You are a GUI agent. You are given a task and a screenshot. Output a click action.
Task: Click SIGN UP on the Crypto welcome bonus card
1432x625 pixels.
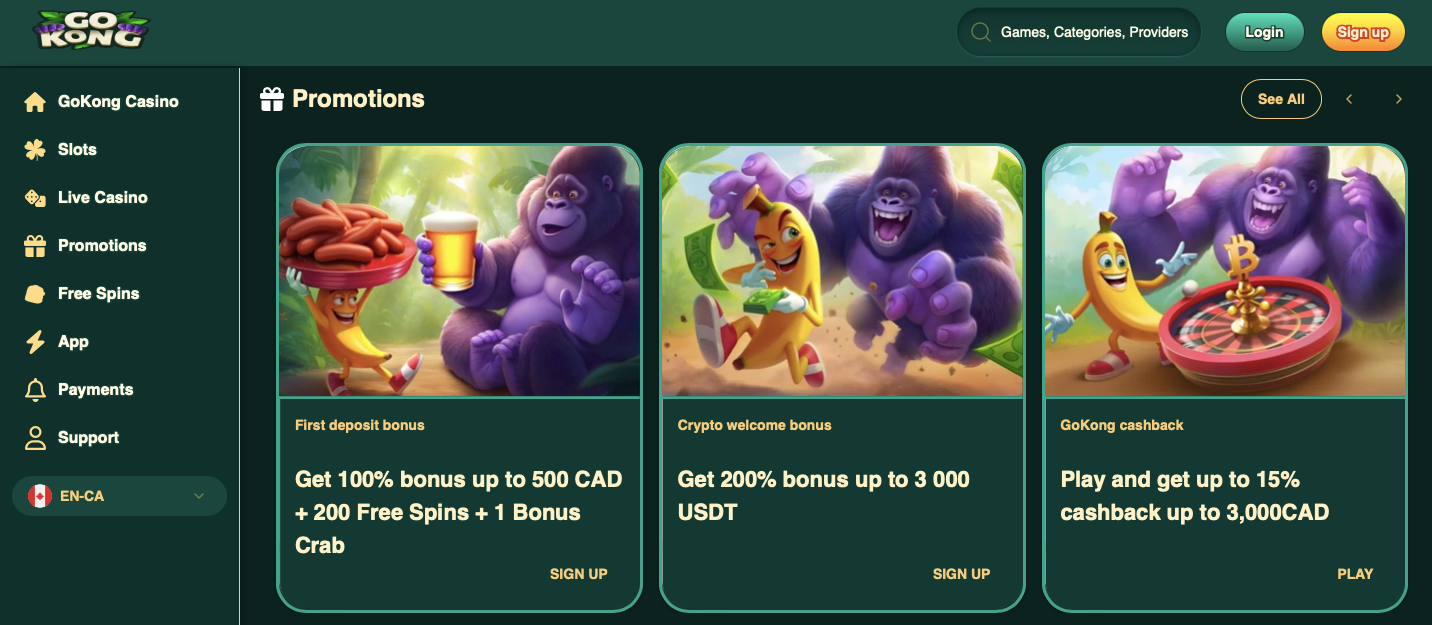[x=960, y=573]
